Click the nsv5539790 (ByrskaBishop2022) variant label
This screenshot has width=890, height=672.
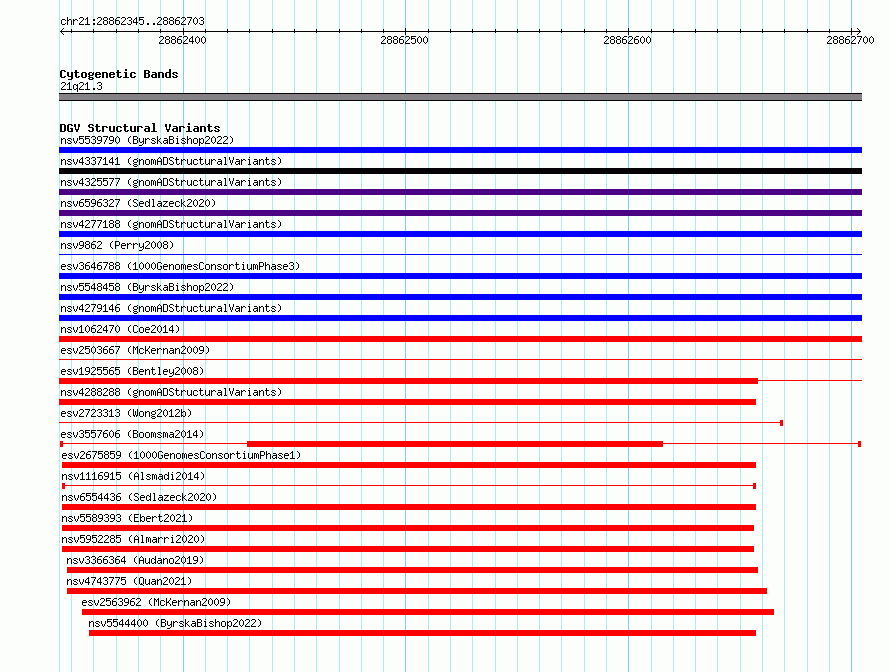pyautogui.click(x=147, y=140)
